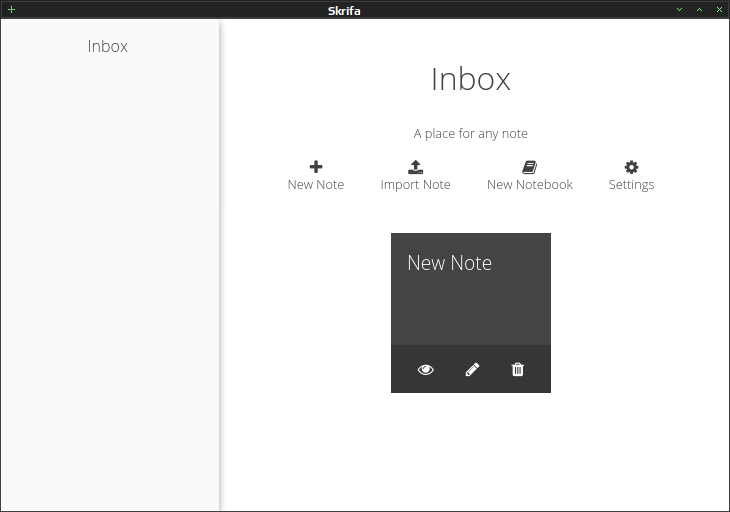The height and width of the screenshot is (512, 730).
Task: Close the Skrifa window
Action: tap(719, 9)
